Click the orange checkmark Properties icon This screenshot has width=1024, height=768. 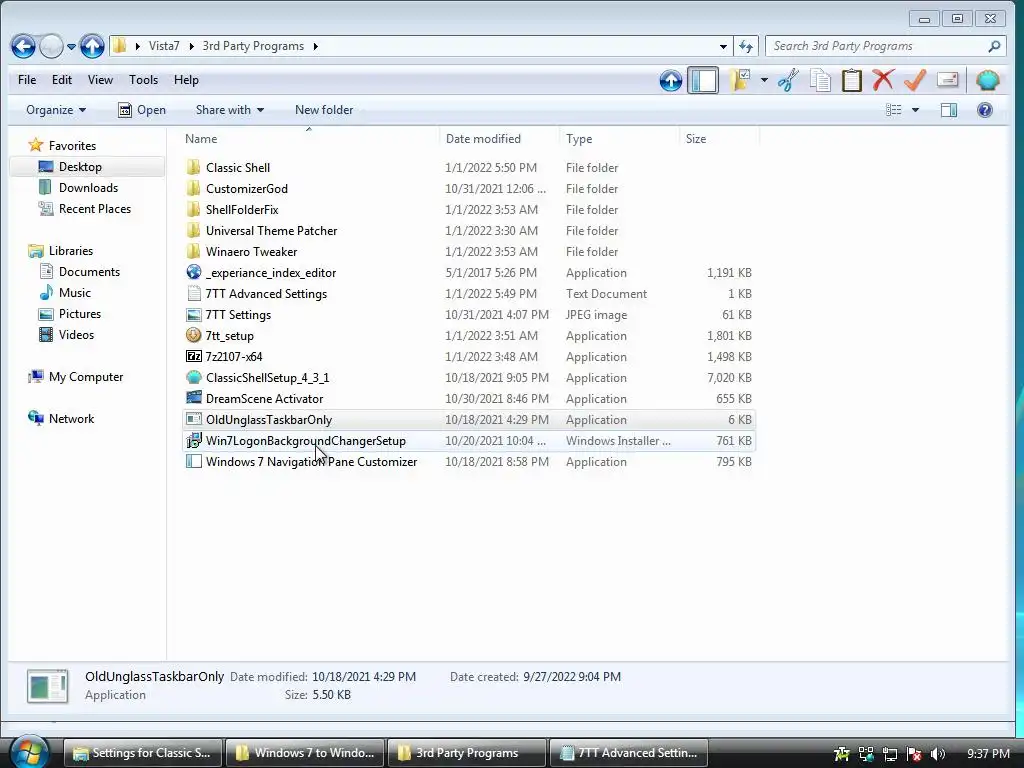click(915, 80)
